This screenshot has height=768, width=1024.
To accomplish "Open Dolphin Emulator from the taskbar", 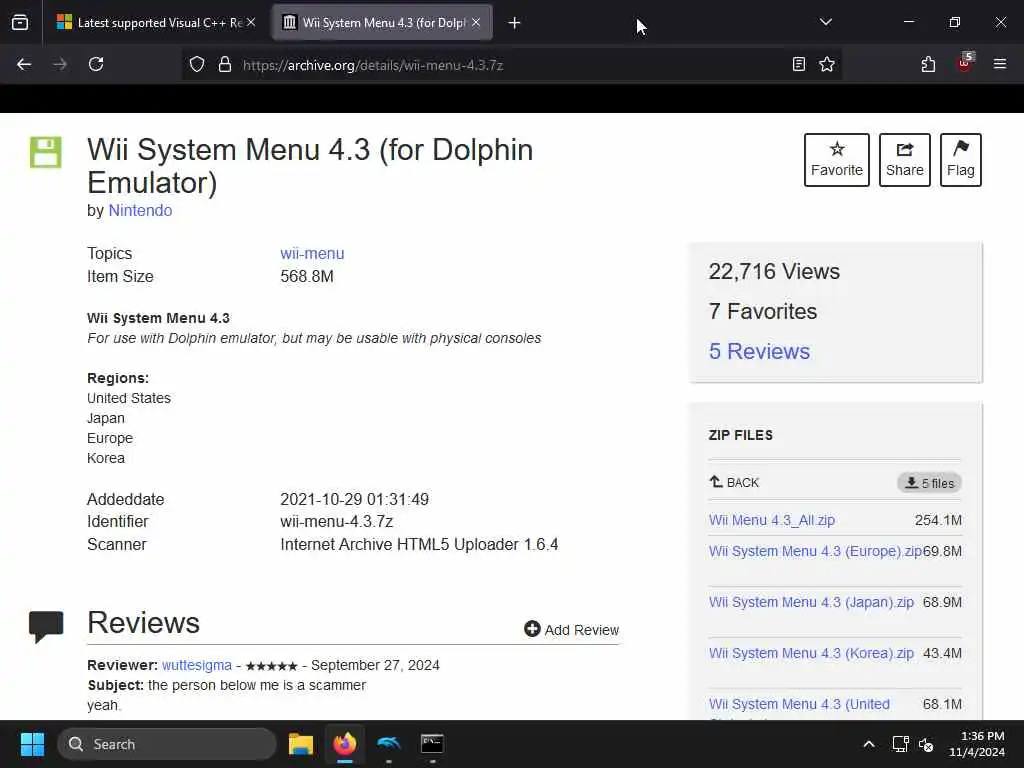I will coord(389,744).
